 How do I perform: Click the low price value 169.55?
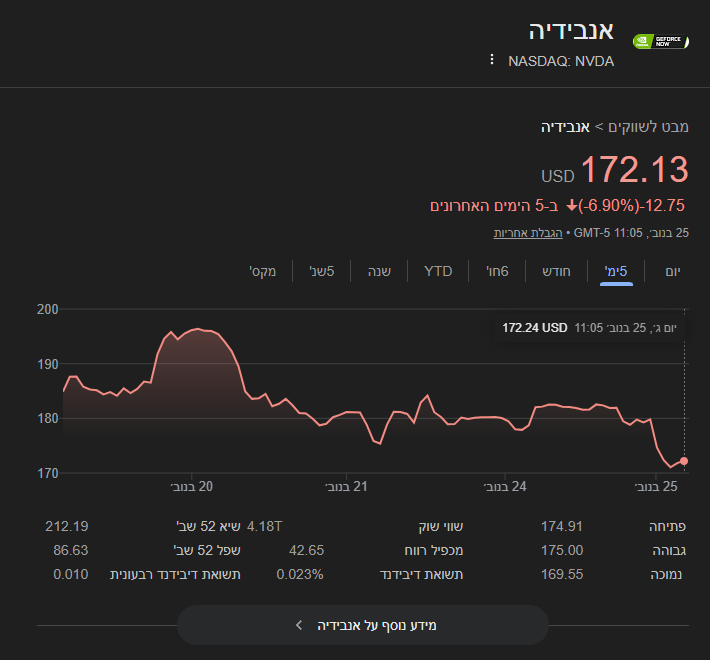[562, 574]
